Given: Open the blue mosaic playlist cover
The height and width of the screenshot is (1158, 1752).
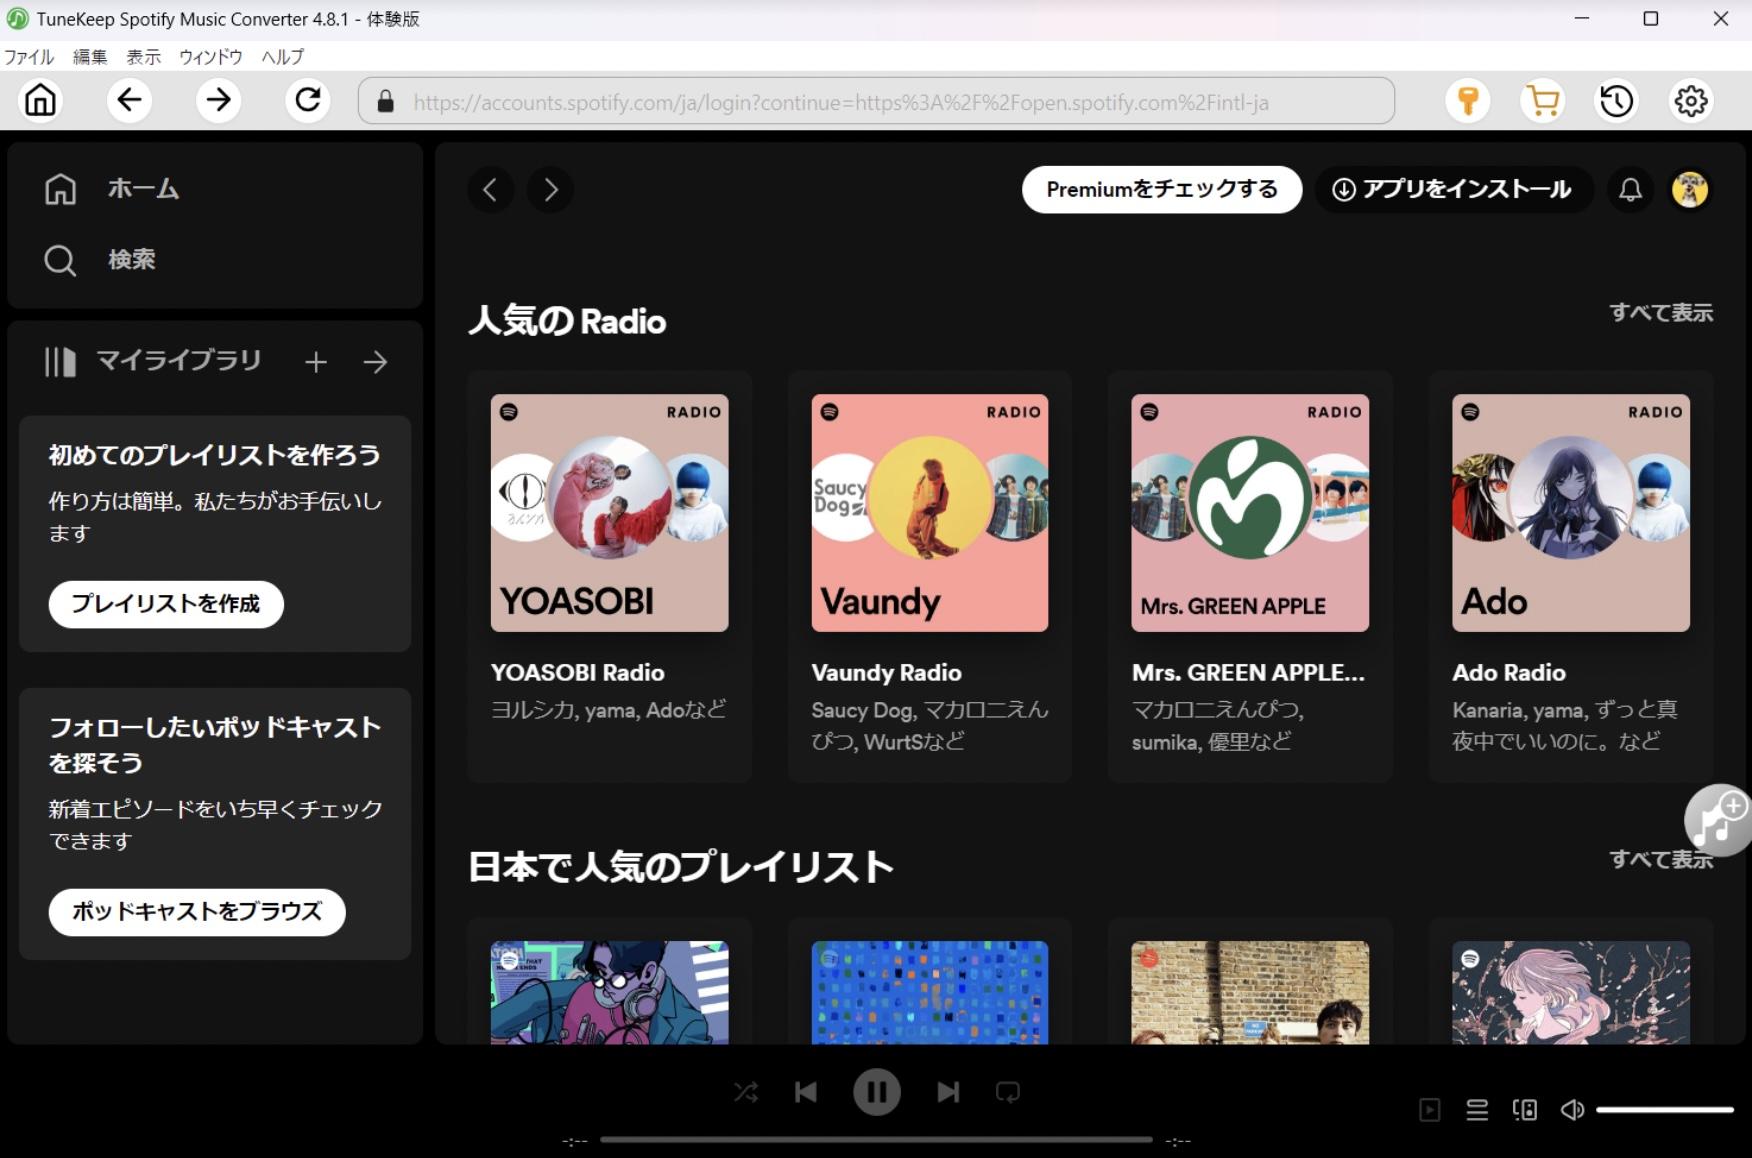Looking at the screenshot, I should 930,992.
